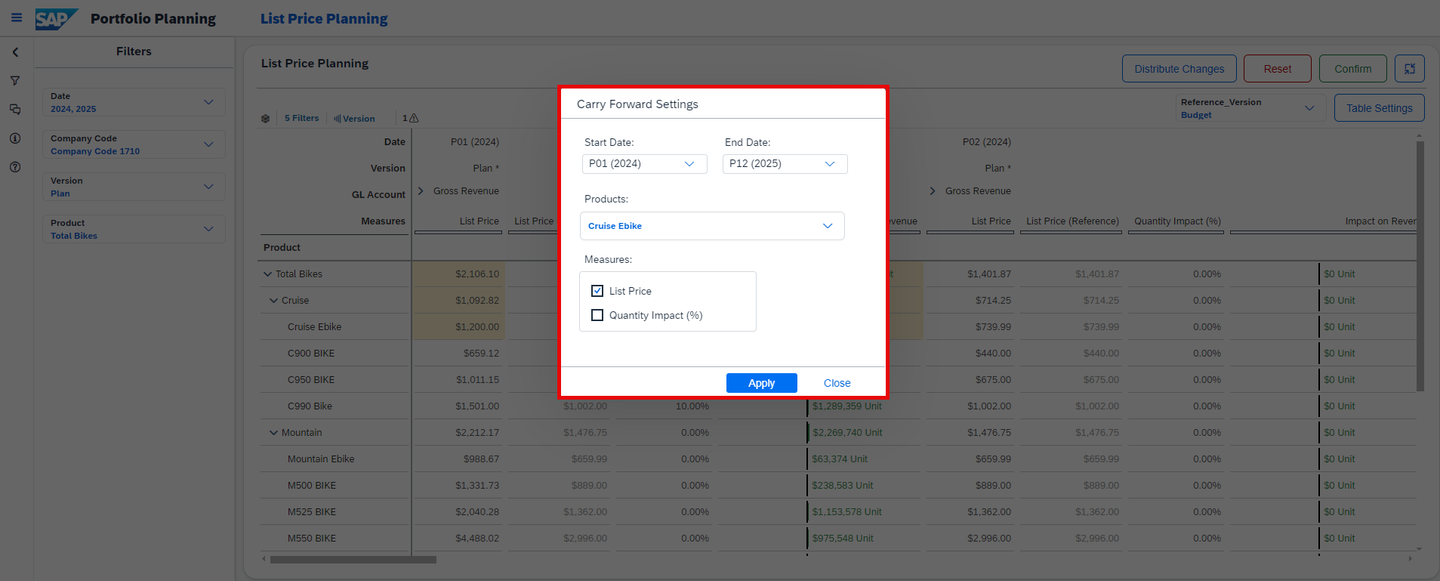Screen dimensions: 1440x581
Task: Open the comments sidebar icon
Action: coord(15,110)
